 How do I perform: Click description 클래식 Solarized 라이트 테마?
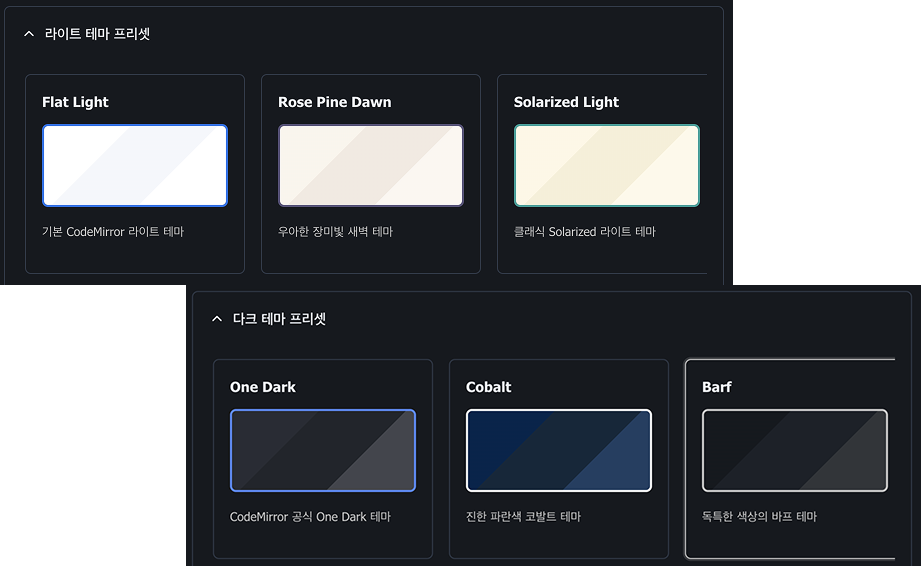tap(584, 231)
